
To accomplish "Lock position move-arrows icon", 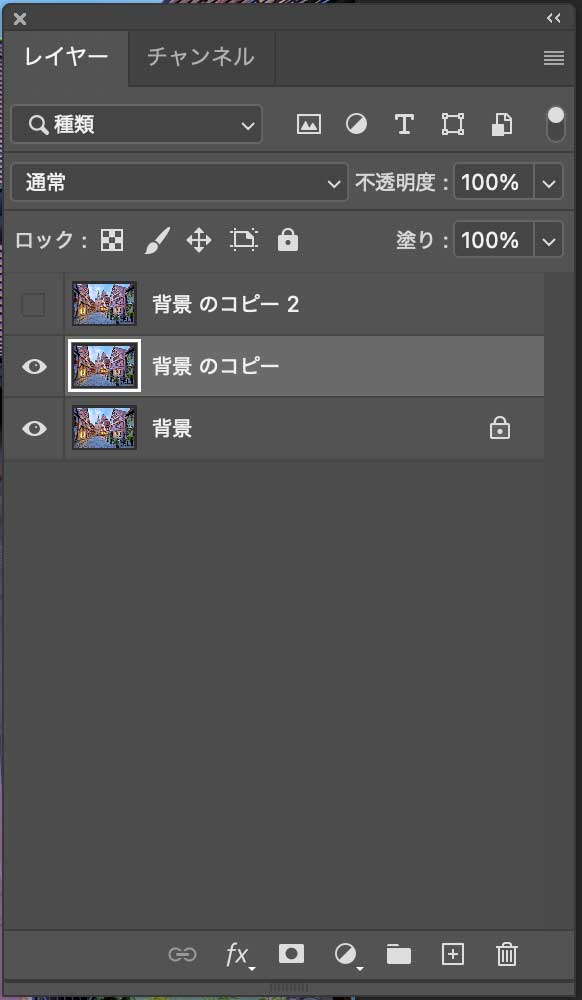I will click(199, 240).
